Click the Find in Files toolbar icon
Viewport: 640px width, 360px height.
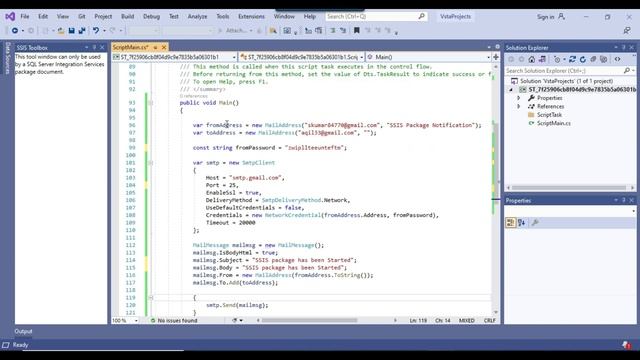click(x=273, y=31)
